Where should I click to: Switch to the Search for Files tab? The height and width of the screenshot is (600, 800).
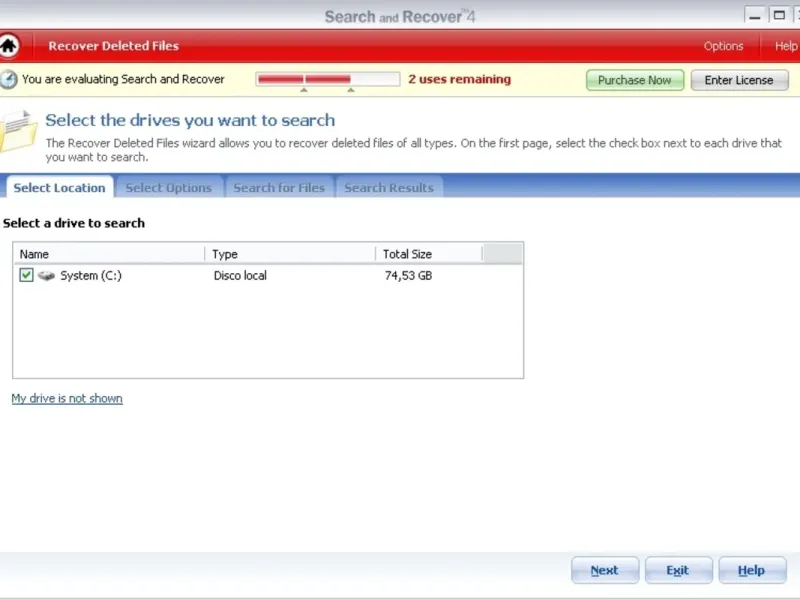click(279, 187)
